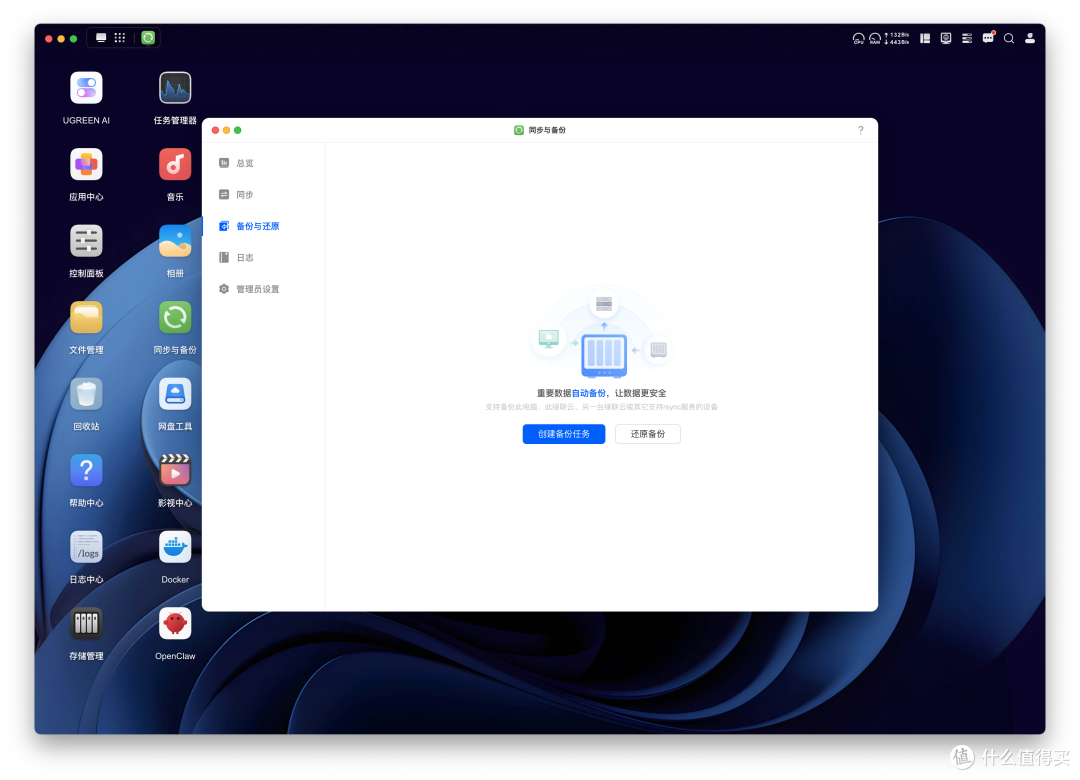
Task: Click the RAM usage gauge
Action: (x=875, y=39)
